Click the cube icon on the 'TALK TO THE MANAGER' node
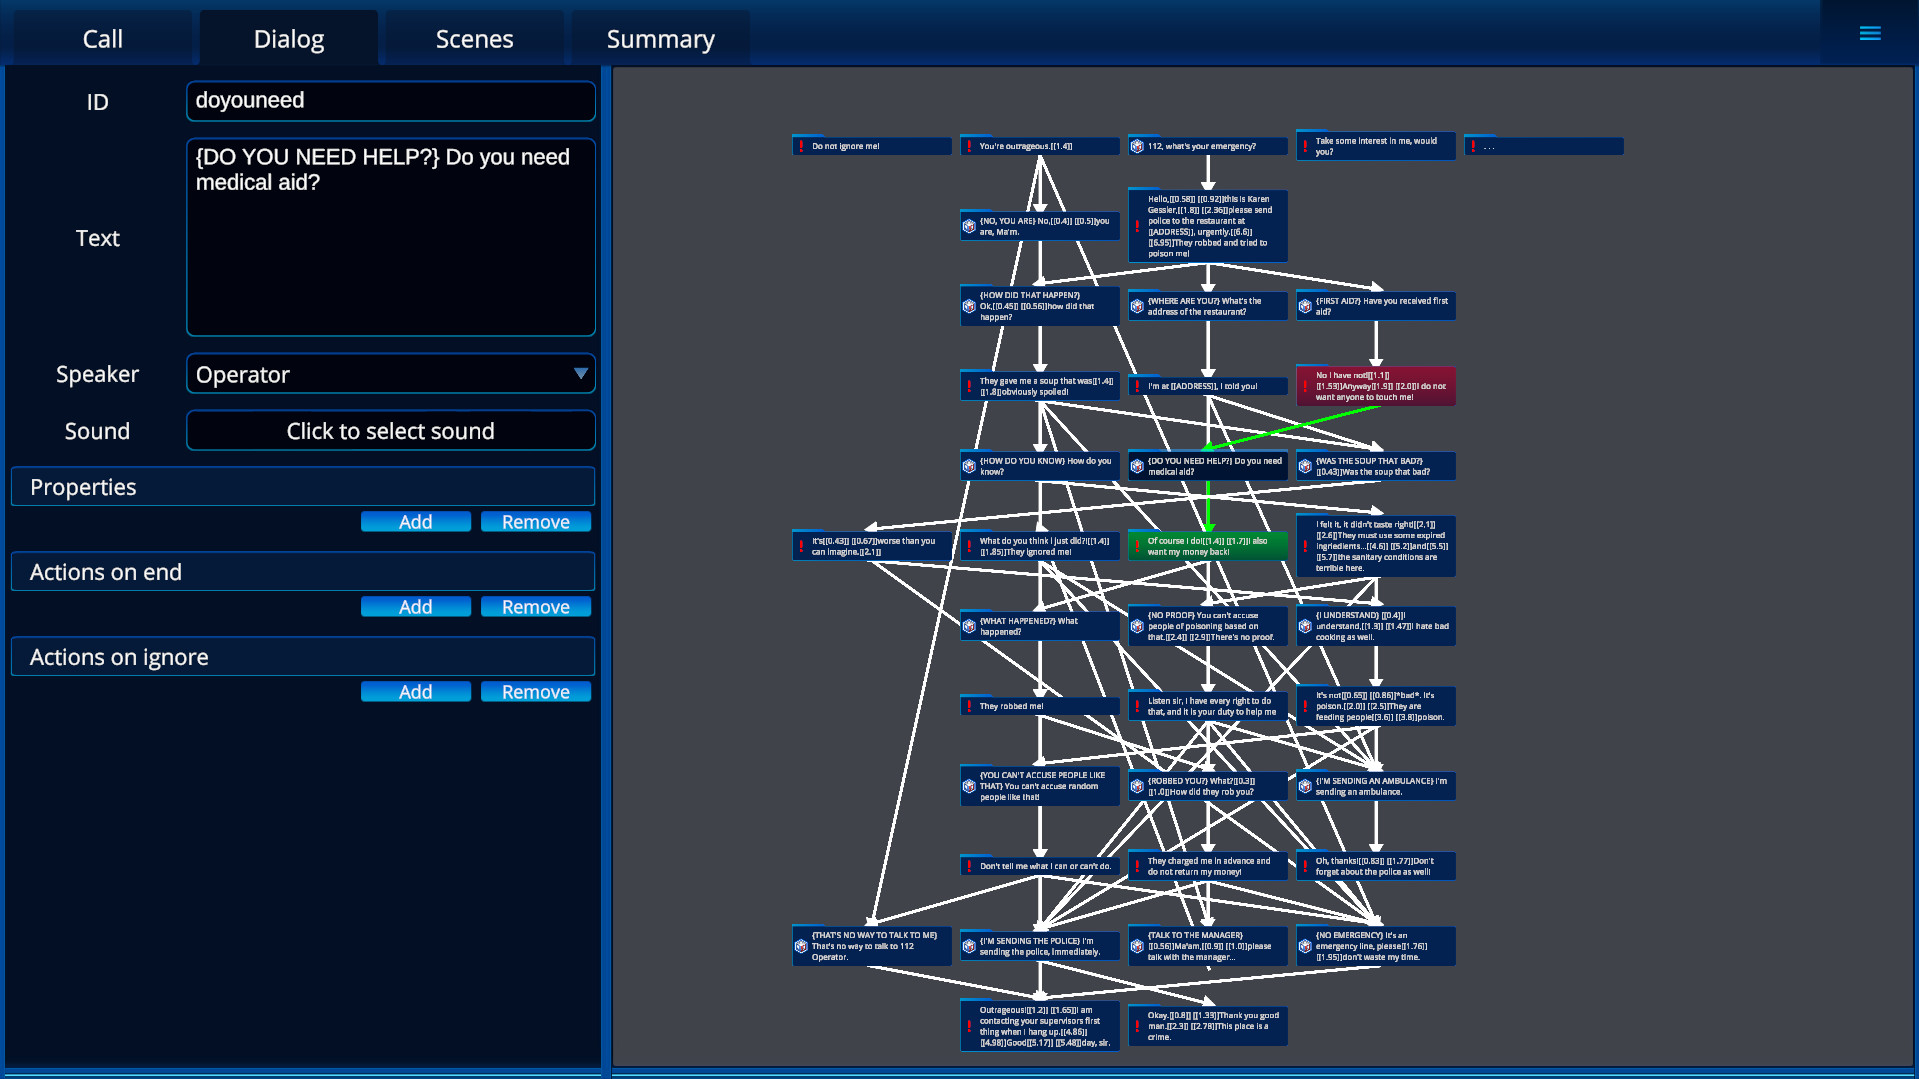This screenshot has height=1079, width=1919. [1136, 945]
